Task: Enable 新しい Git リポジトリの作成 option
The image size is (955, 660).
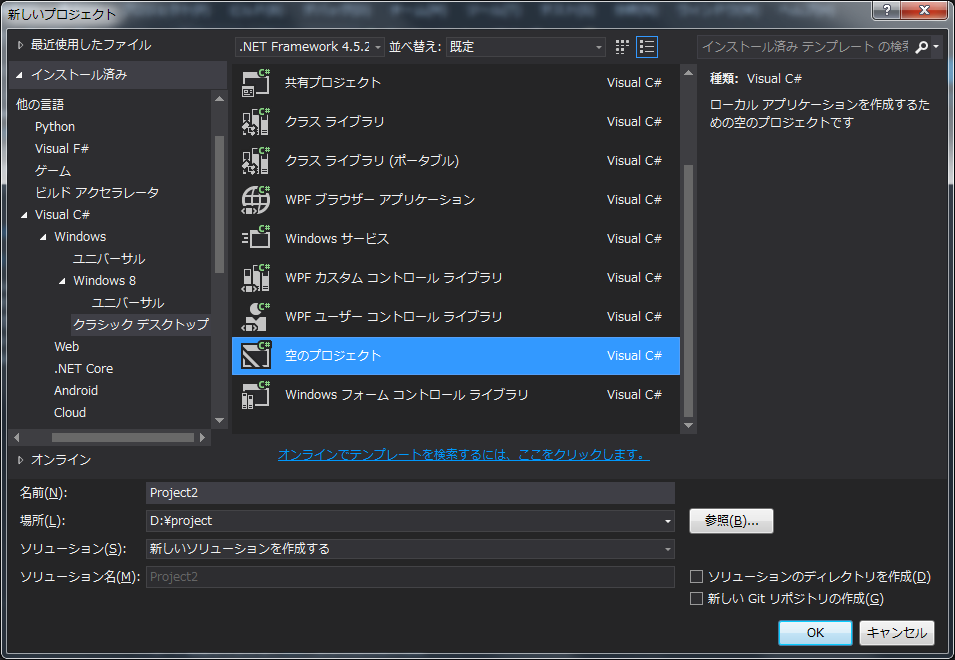Action: [x=696, y=598]
